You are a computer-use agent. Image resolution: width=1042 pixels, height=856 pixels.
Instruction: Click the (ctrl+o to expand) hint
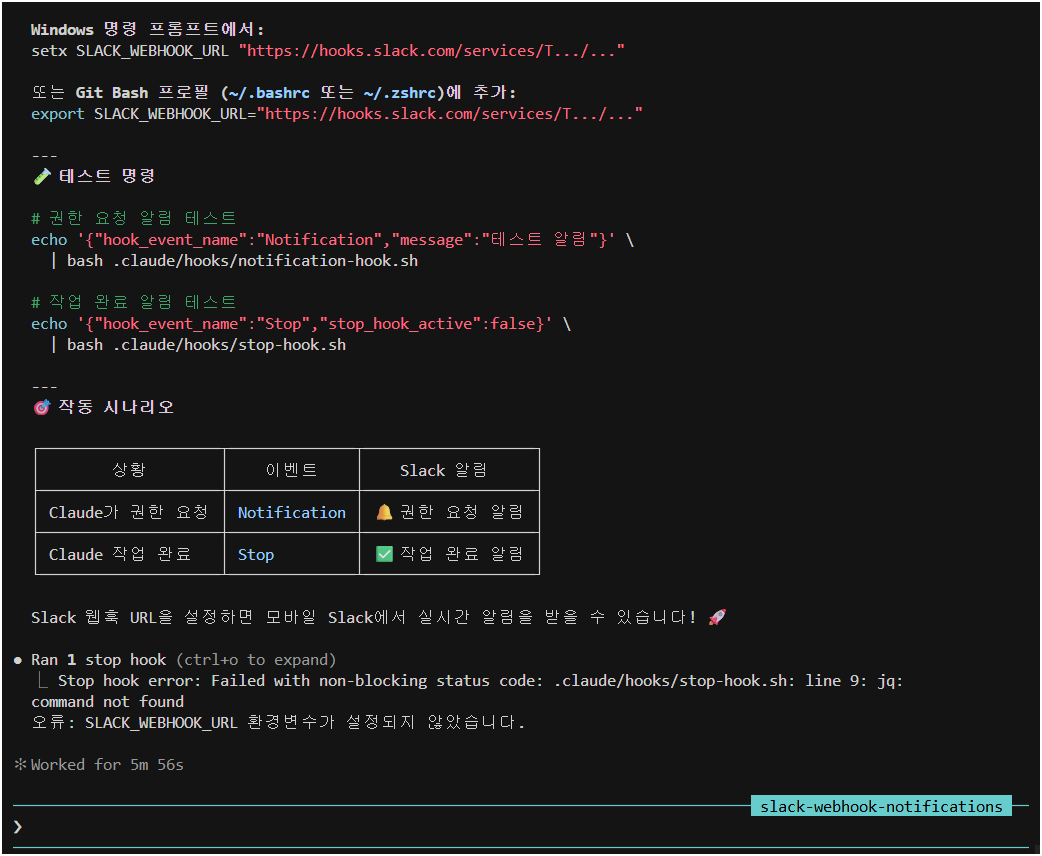(x=256, y=660)
